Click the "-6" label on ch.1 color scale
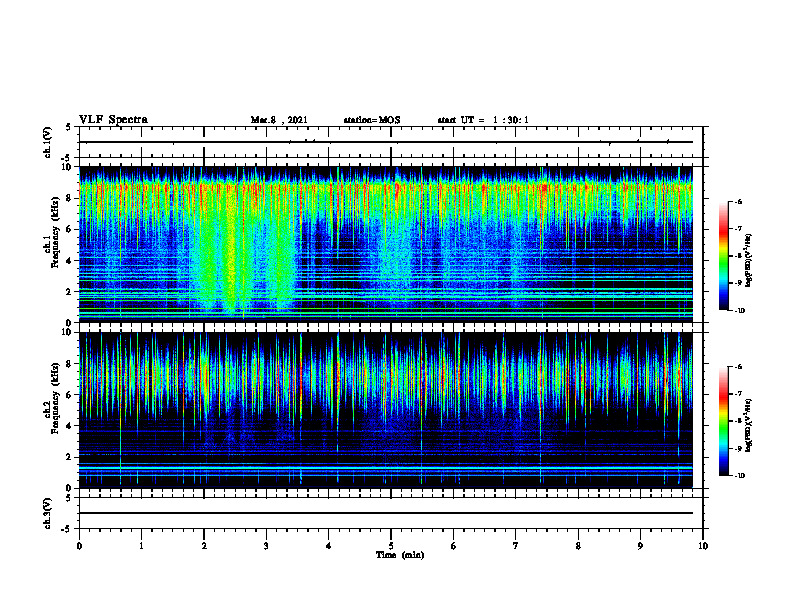This screenshot has height=612, width=792. point(738,201)
